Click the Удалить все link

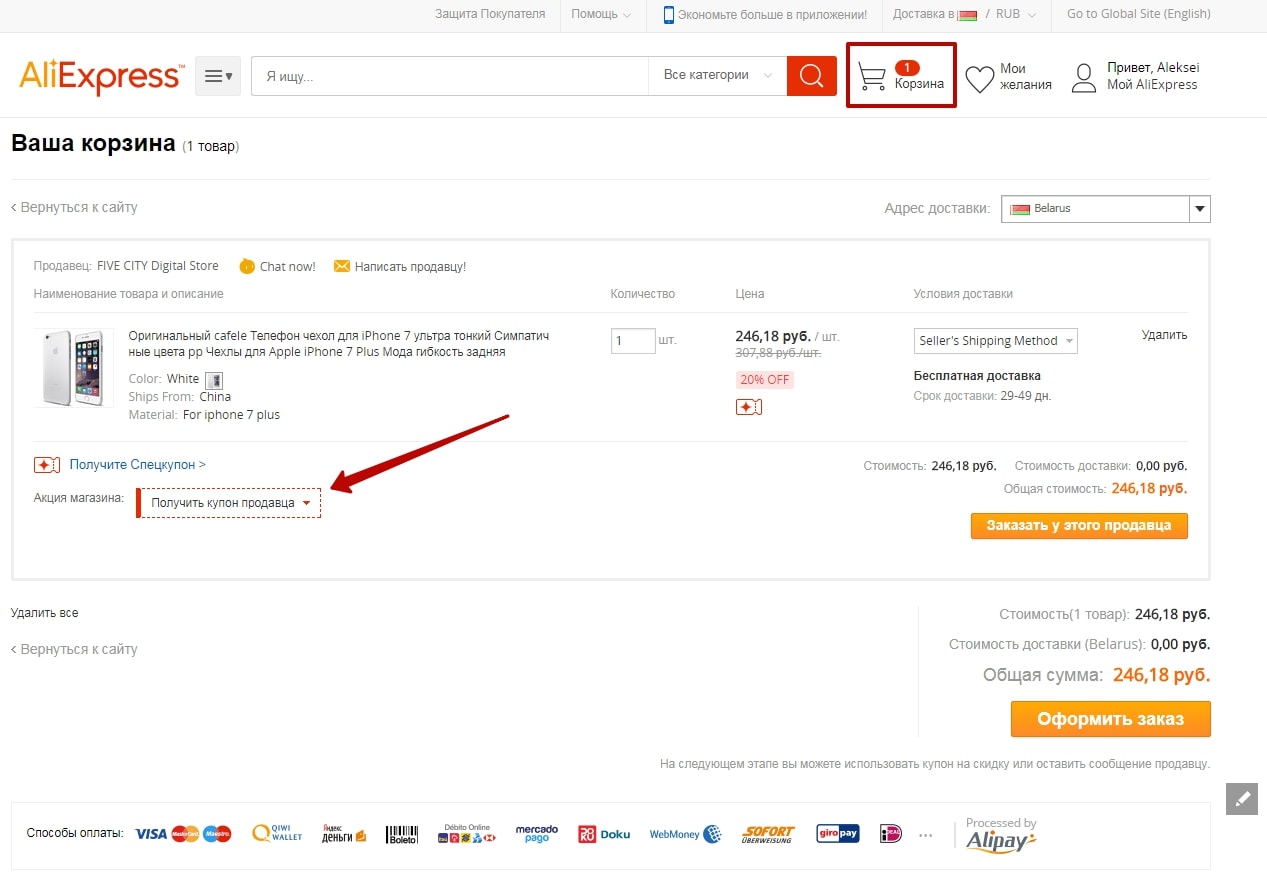(44, 613)
